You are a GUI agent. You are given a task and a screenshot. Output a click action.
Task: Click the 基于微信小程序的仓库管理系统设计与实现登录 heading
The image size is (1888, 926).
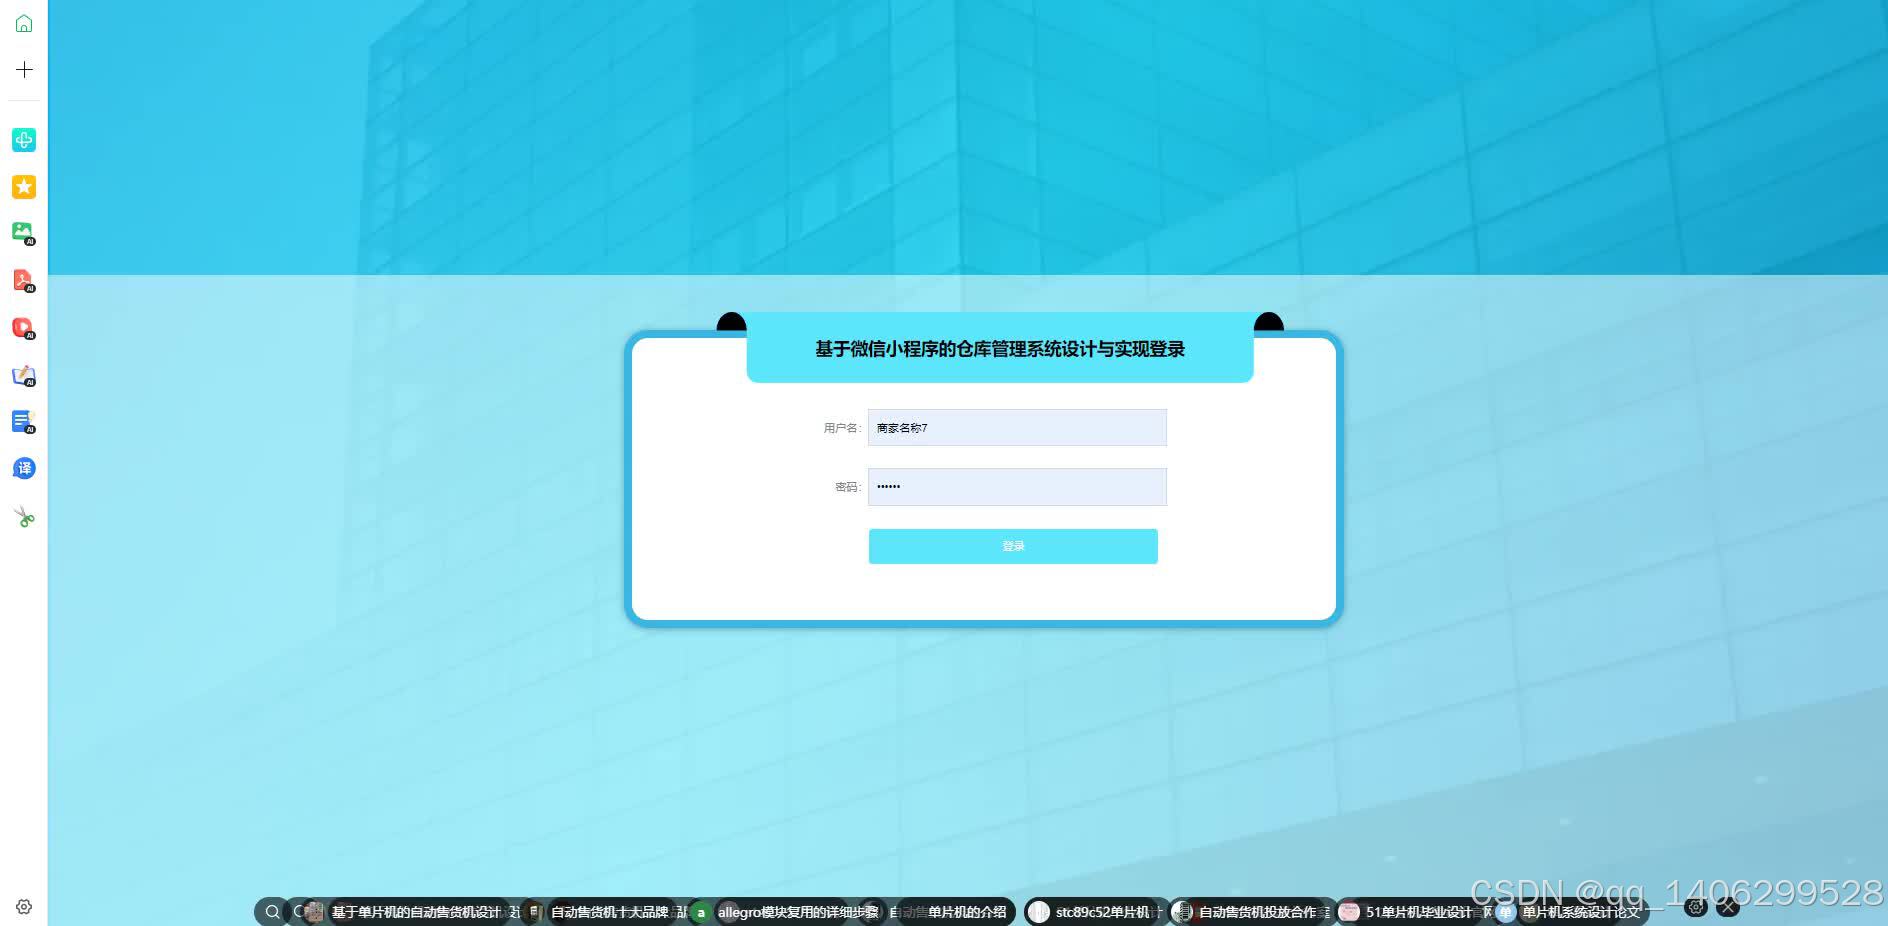click(1000, 349)
